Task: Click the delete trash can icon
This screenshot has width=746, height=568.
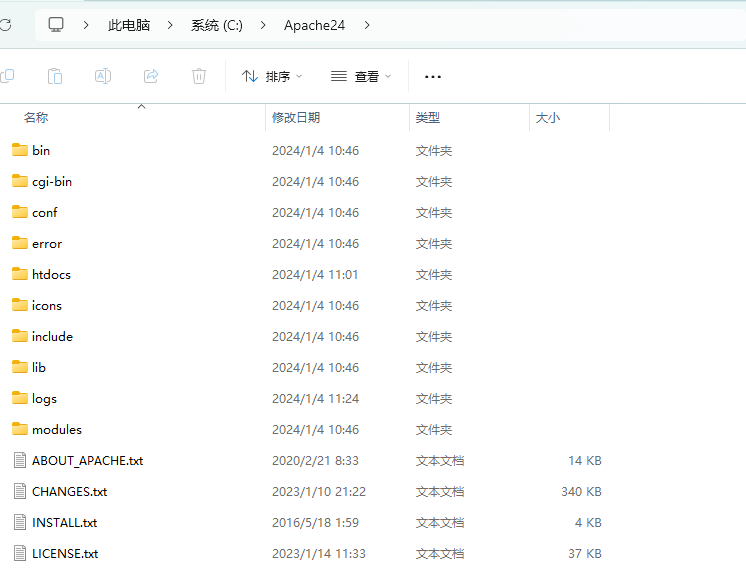Action: (199, 76)
